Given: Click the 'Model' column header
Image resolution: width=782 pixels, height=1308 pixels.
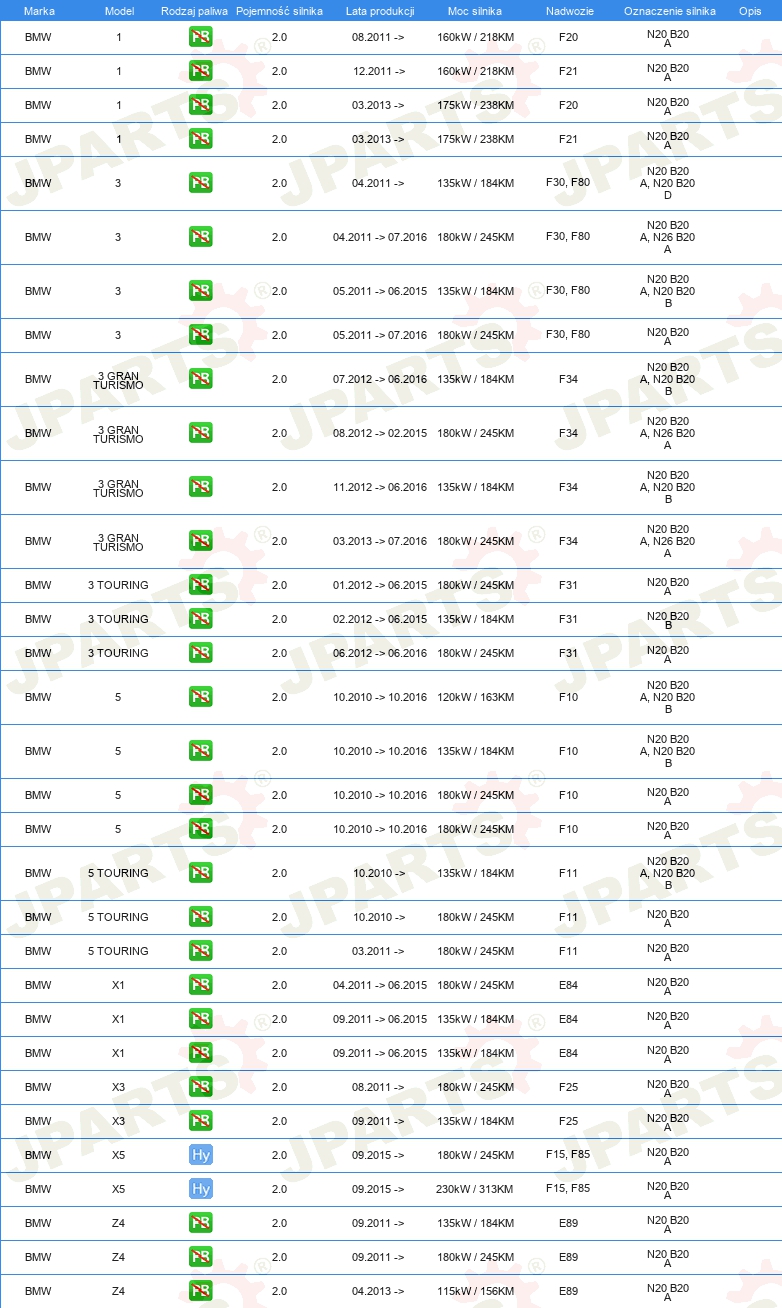Looking at the screenshot, I should [119, 11].
